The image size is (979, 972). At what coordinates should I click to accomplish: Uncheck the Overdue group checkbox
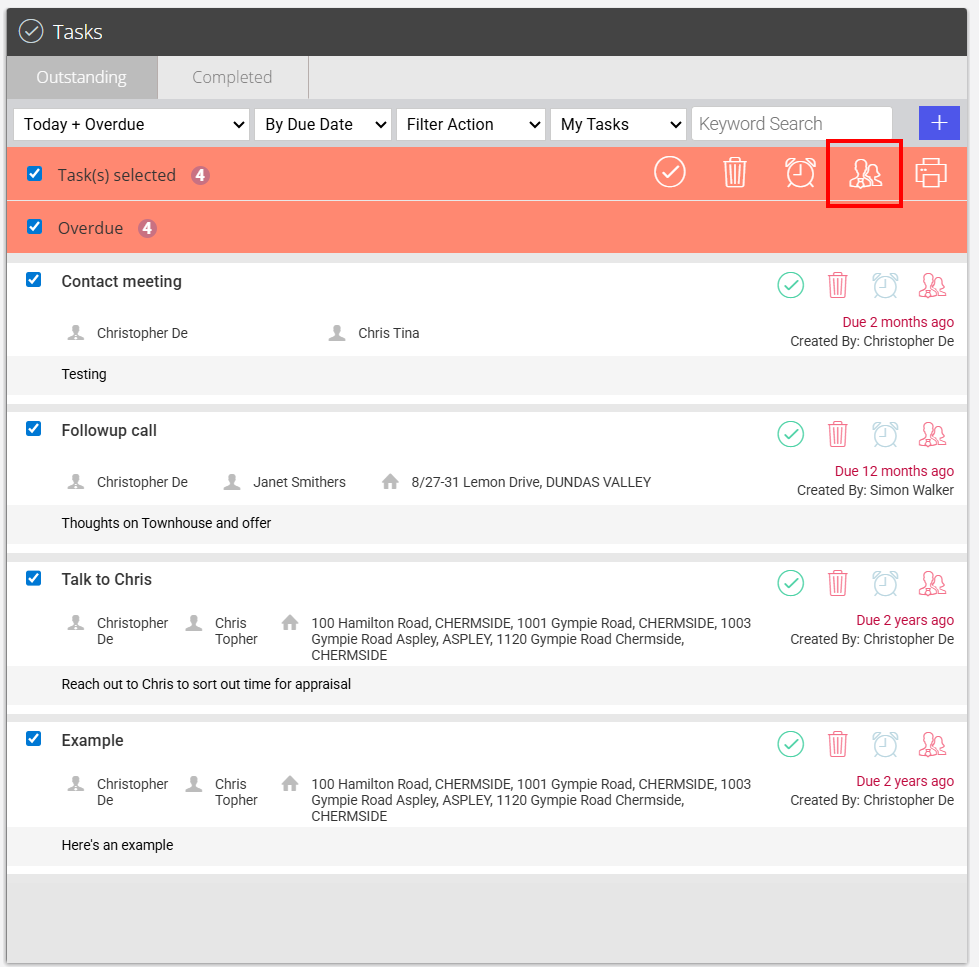pyautogui.click(x=34, y=227)
